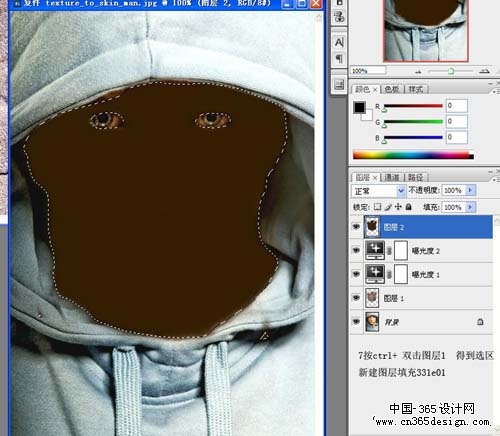500x436 pixels.
Task: Open blend mode 正常 dropdown
Action: click(x=378, y=191)
